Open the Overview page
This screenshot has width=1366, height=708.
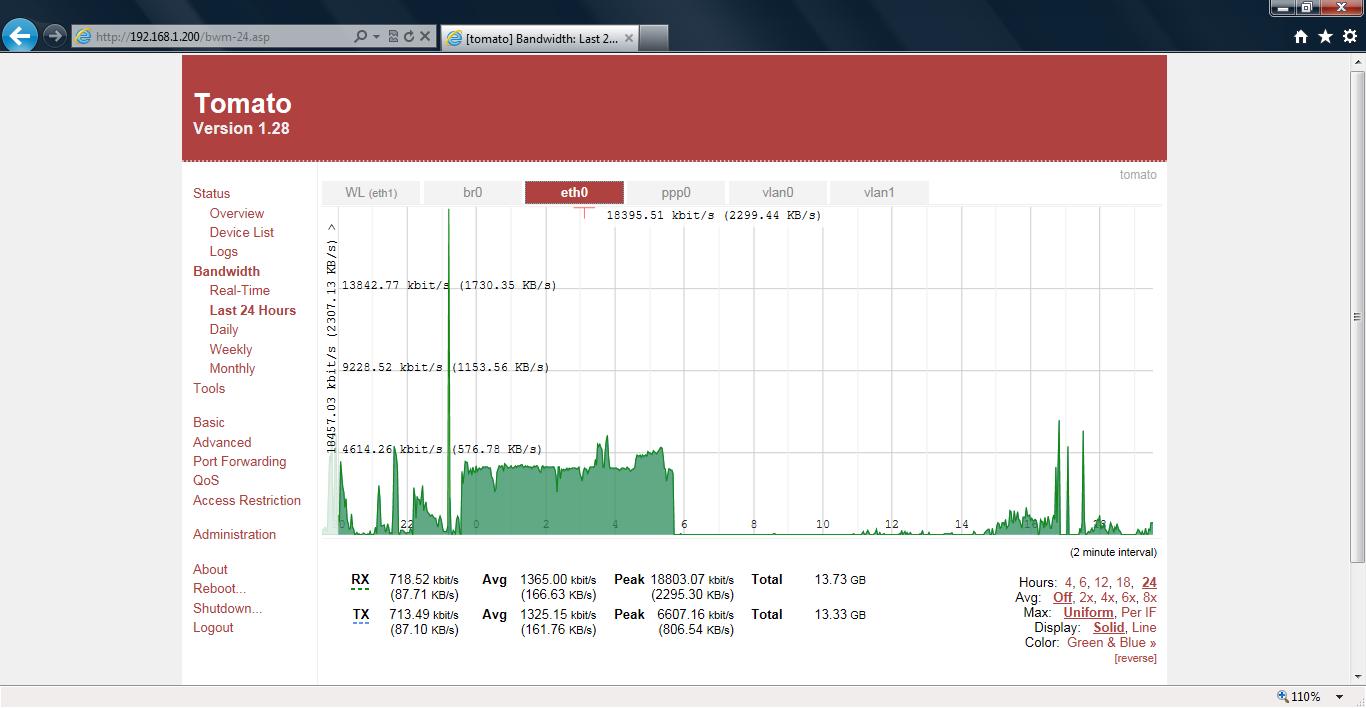click(x=237, y=213)
